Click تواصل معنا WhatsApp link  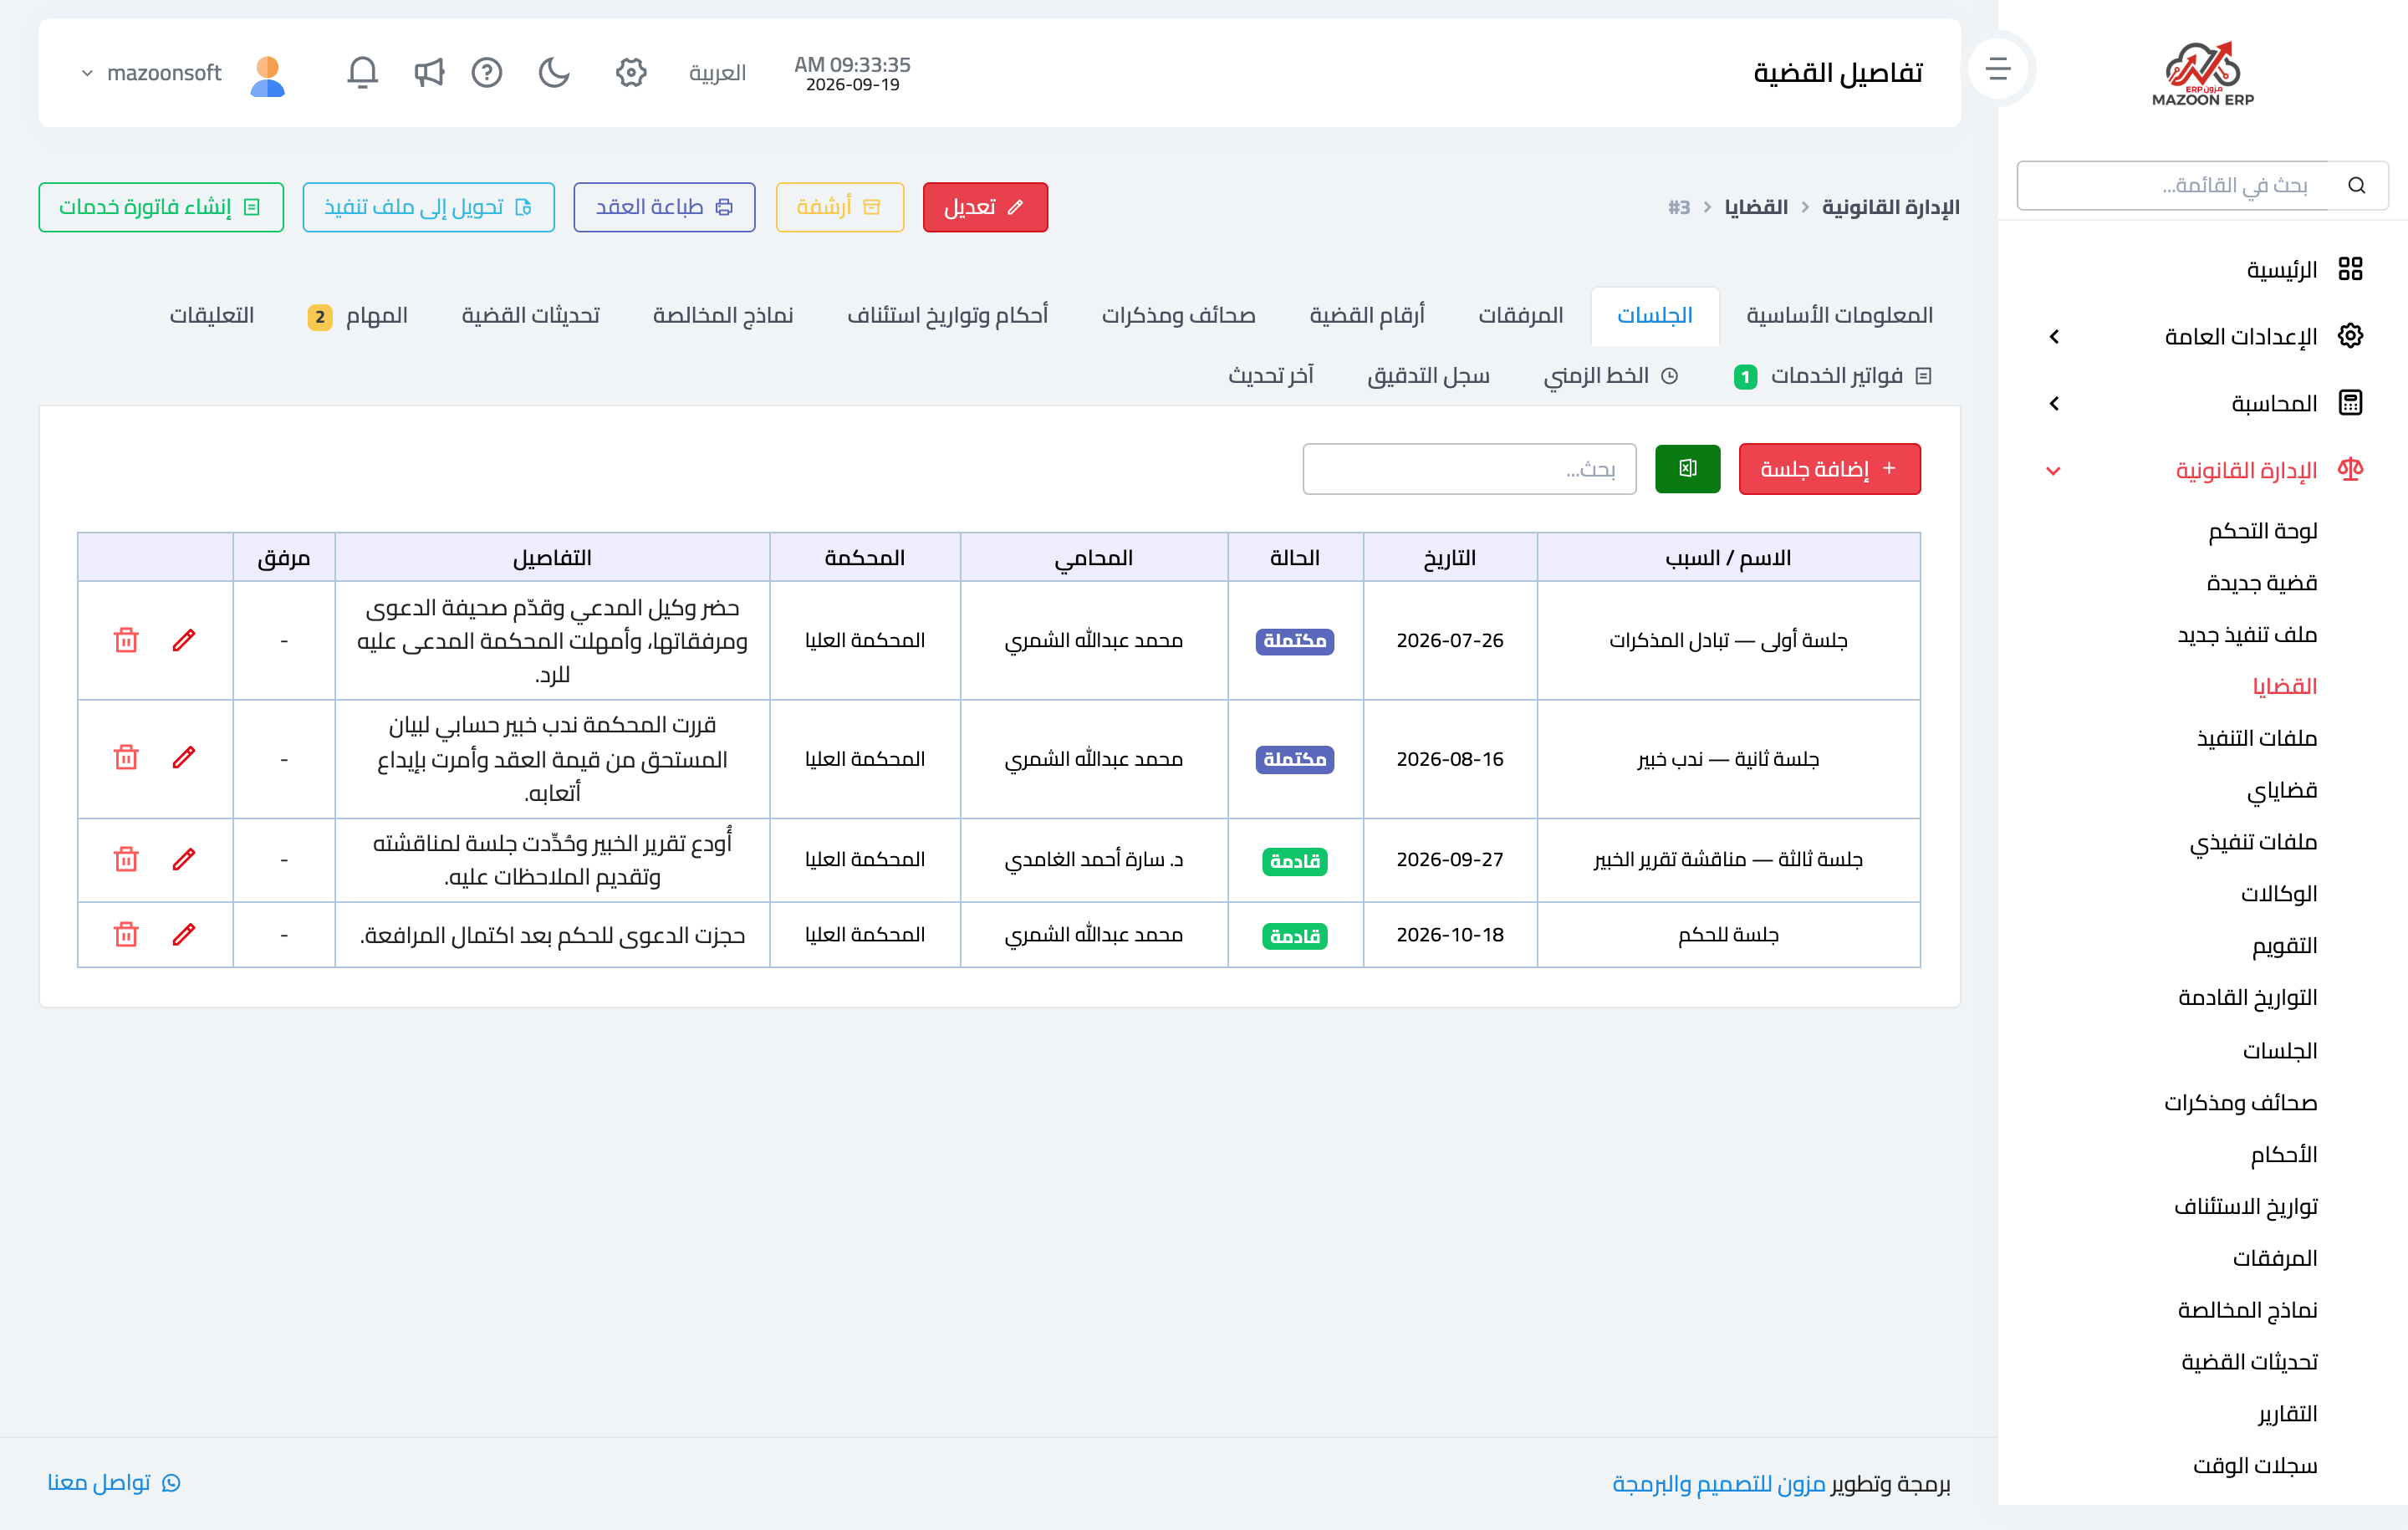(114, 1482)
